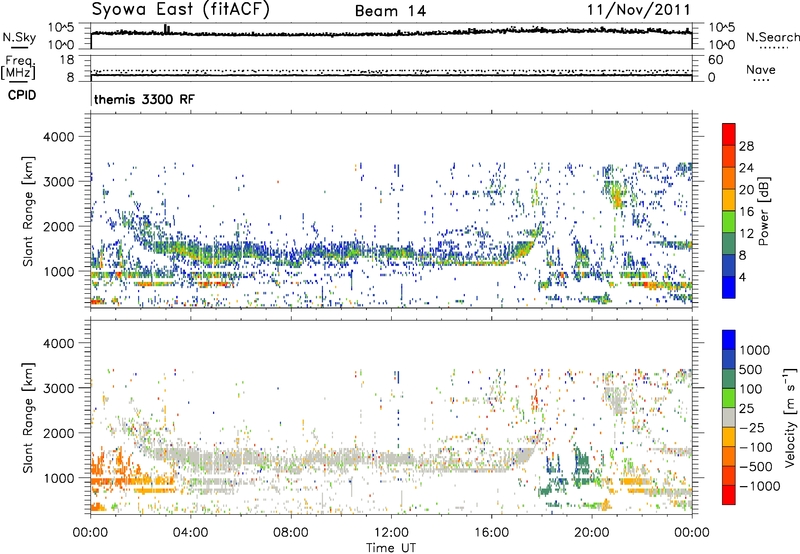
Task: Click the "N.Sky" legend label
Action: coord(19,37)
